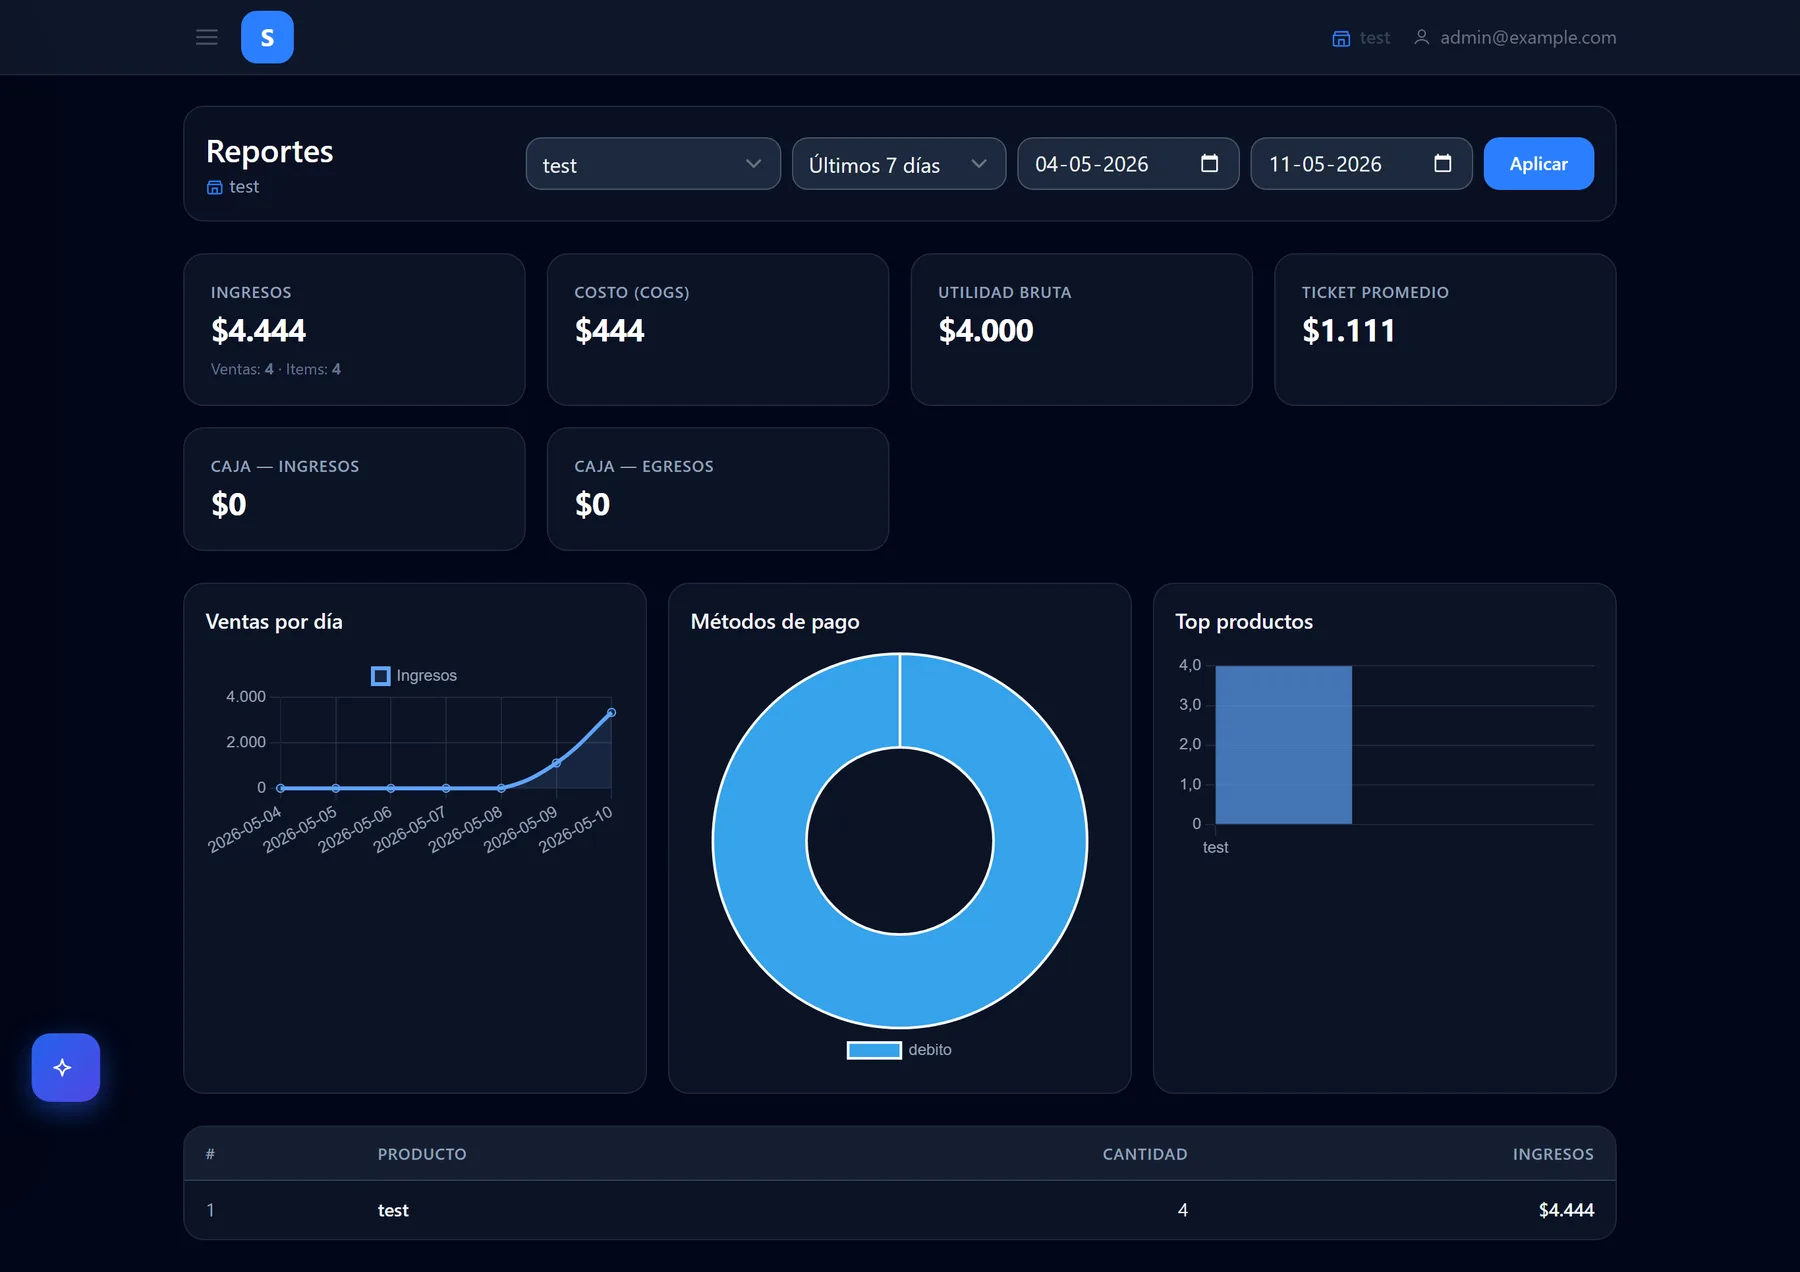This screenshot has width=1800, height=1272.
Task: Open calendar picker for start date 04-05-2026
Action: (1209, 163)
